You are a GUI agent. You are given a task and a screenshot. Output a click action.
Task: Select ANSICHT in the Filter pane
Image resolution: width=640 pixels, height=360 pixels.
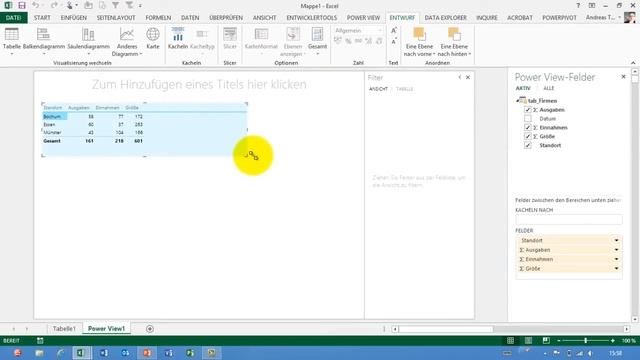pyautogui.click(x=378, y=89)
